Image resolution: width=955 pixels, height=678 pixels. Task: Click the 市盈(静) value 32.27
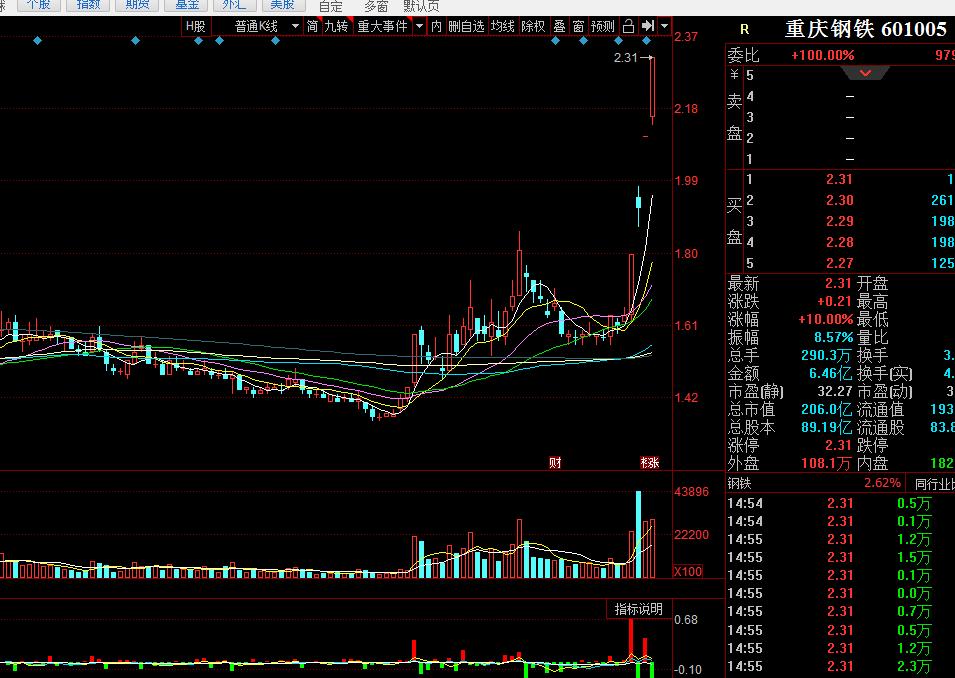click(x=835, y=391)
